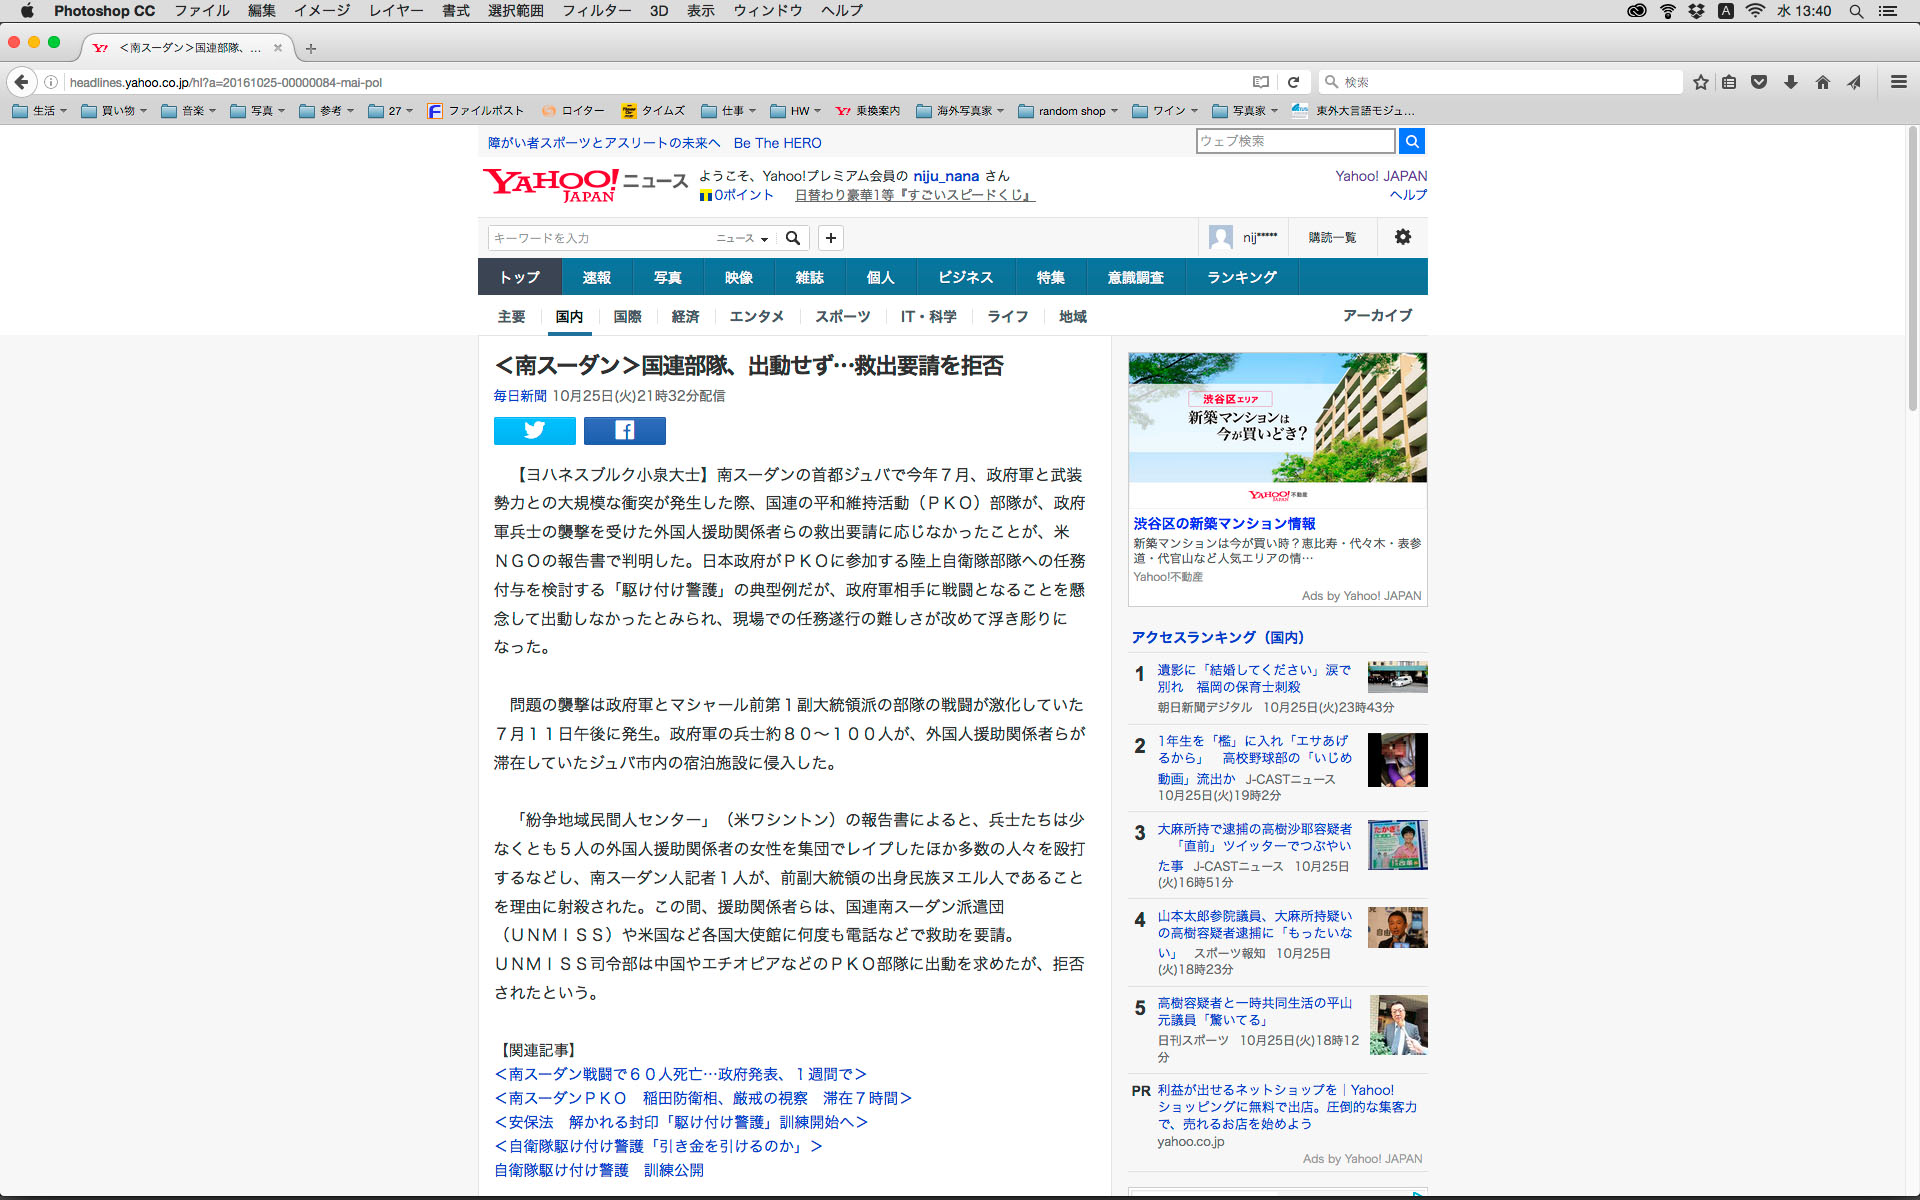Click the ウェブ検索 input field

pos(1294,141)
